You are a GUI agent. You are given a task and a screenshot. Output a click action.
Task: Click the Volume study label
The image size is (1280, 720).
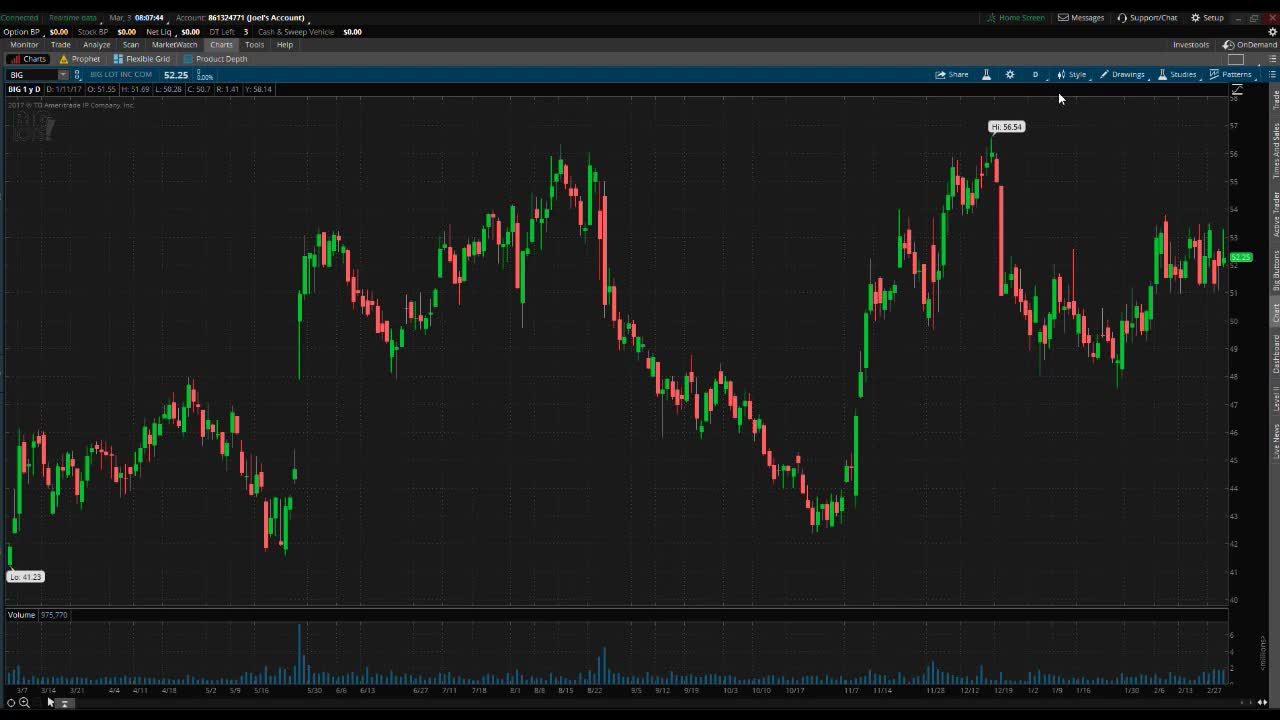pyautogui.click(x=21, y=615)
